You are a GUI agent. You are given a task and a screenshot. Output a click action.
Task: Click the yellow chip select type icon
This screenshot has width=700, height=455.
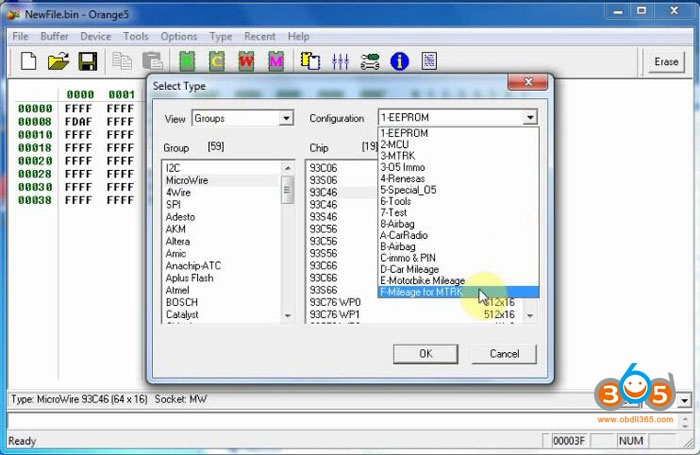click(310, 61)
